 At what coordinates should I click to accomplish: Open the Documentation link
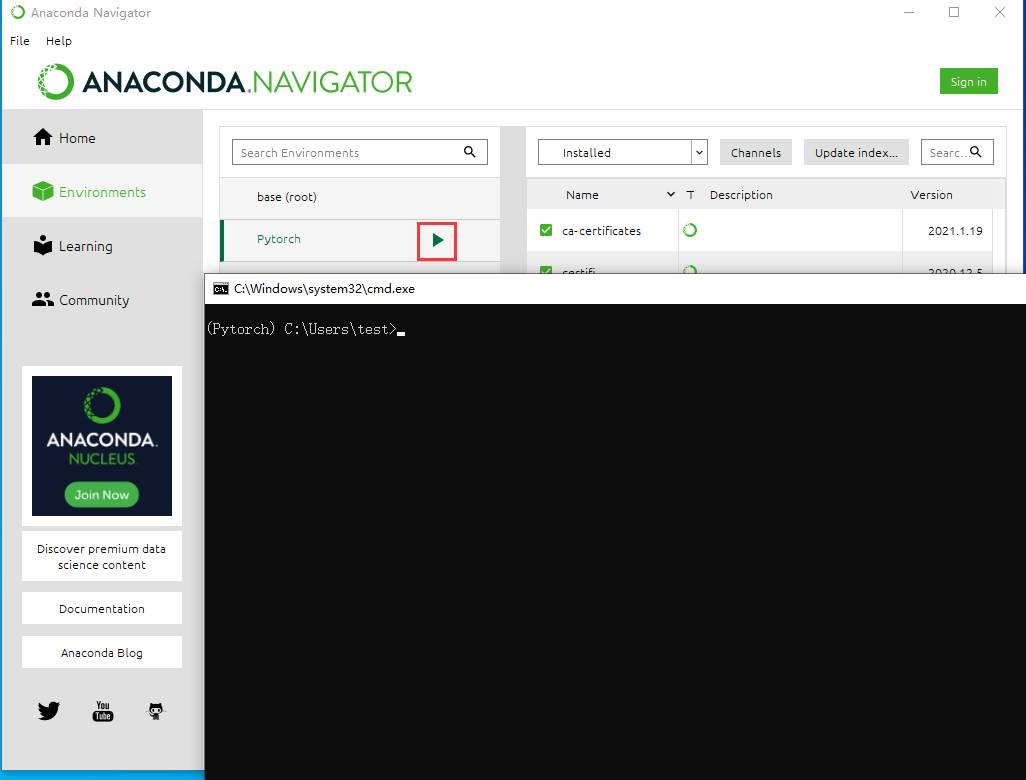coord(102,609)
